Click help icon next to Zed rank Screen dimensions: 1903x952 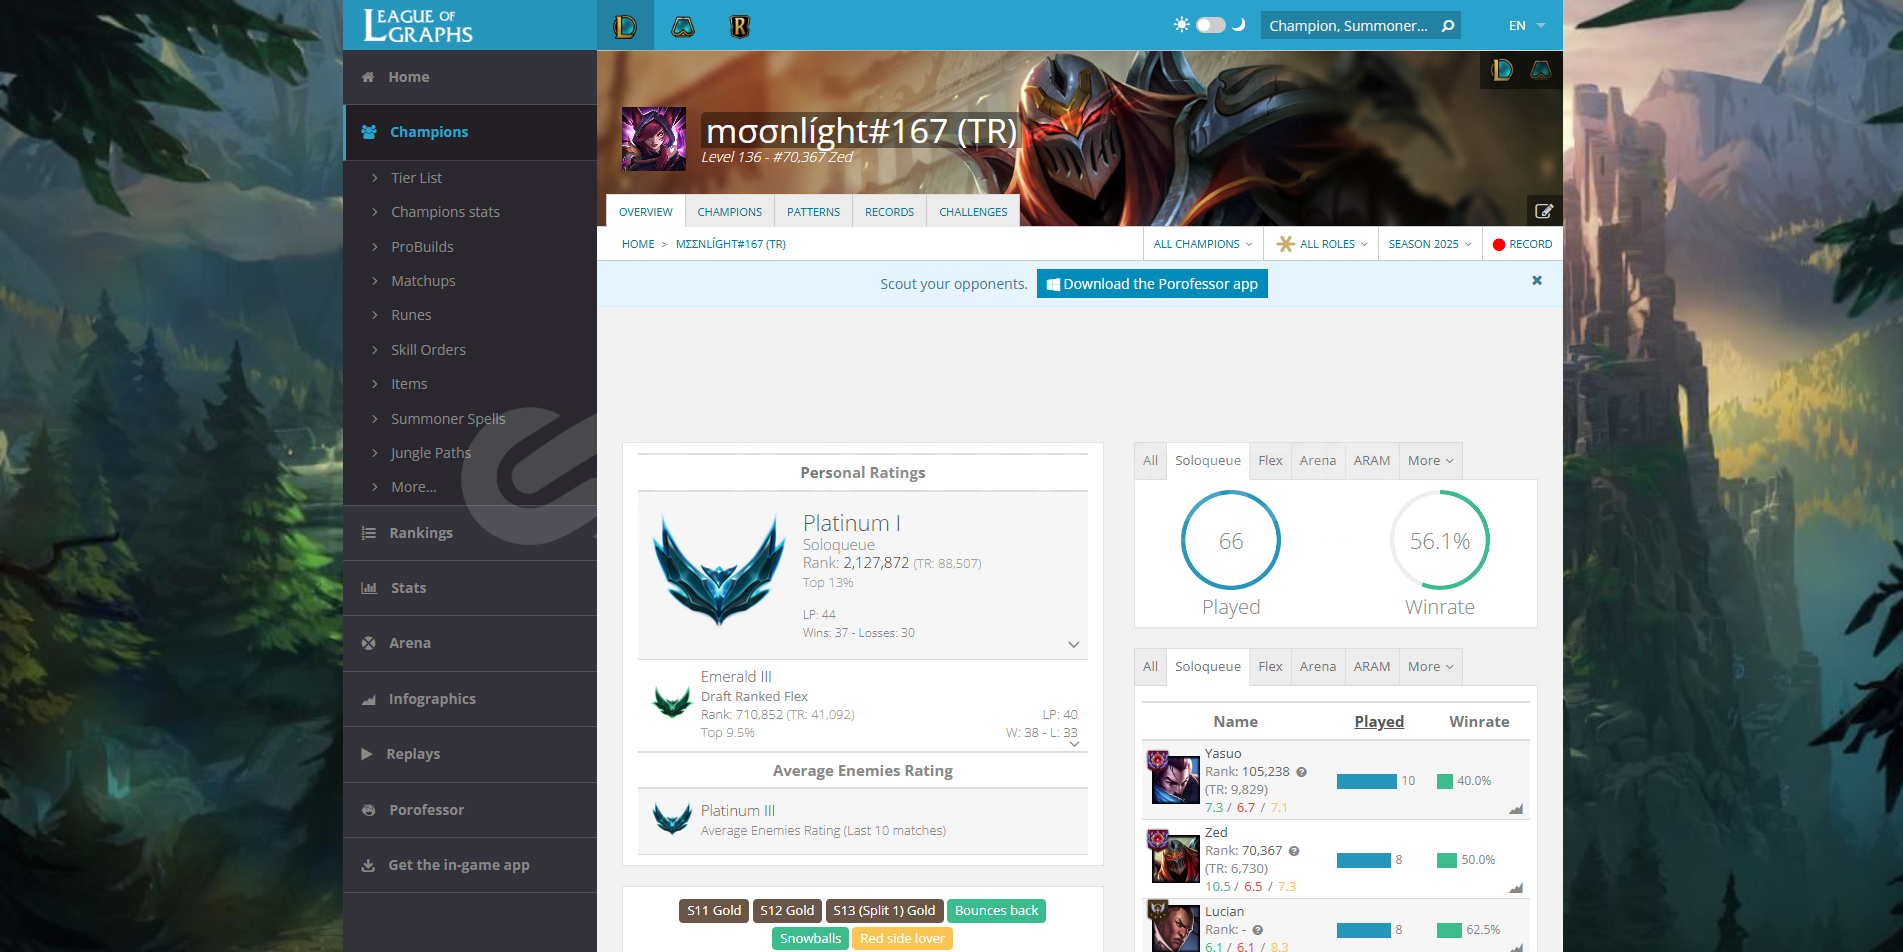[x=1294, y=851]
